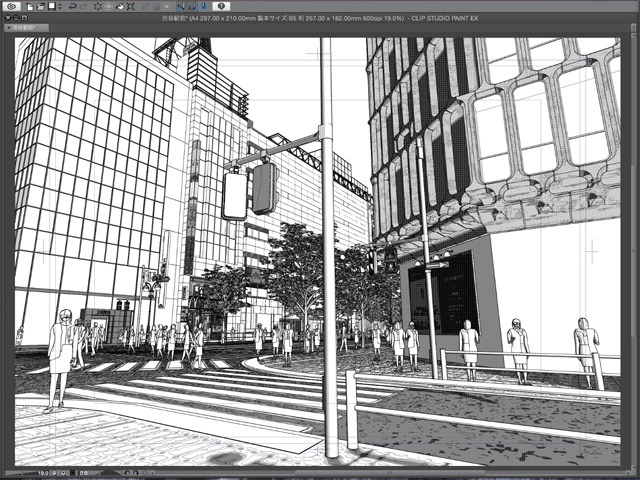Click the reset rotation icon
640x480 pixels.
coord(145,473)
